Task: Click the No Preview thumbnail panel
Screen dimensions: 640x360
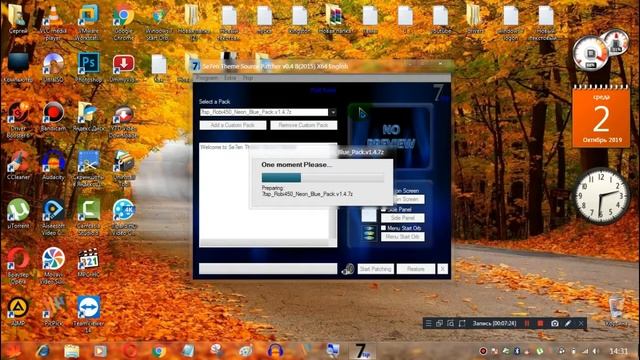Action: tap(391, 137)
